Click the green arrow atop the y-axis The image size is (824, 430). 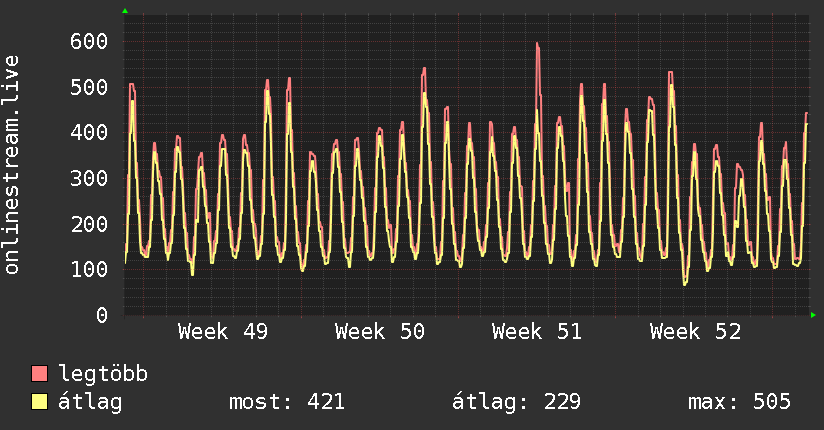[x=125, y=11]
